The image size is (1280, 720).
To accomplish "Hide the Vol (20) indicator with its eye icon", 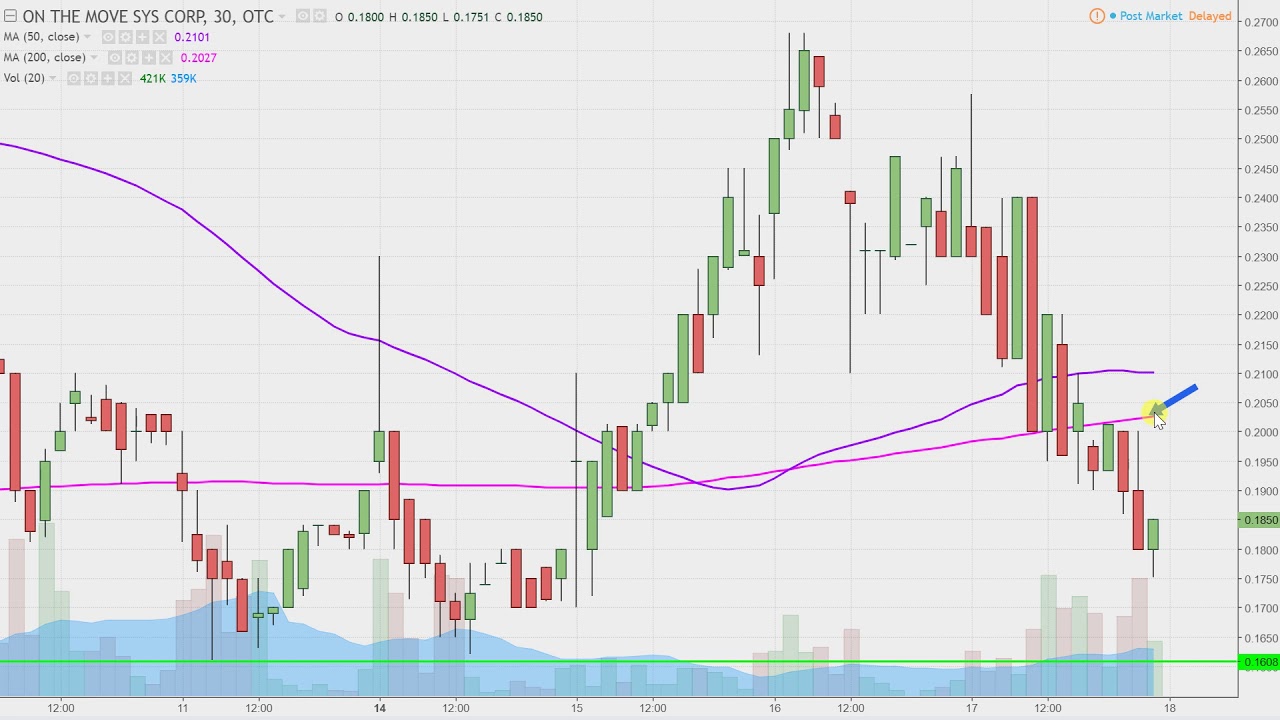I will (74, 78).
